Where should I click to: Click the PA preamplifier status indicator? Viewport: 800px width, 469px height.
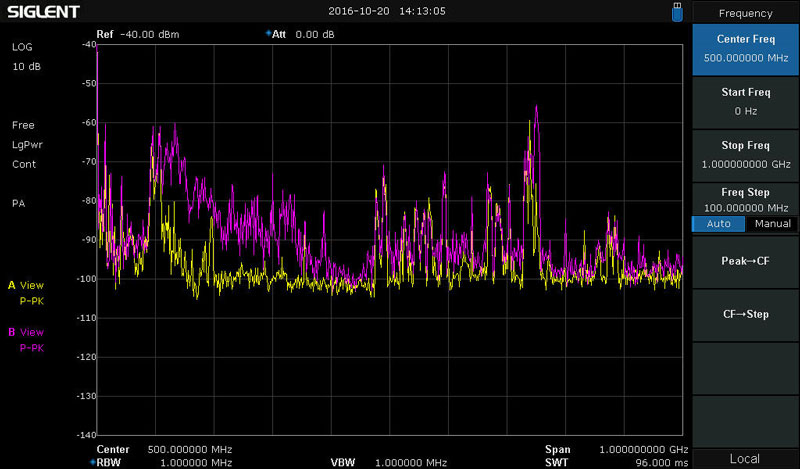point(18,203)
